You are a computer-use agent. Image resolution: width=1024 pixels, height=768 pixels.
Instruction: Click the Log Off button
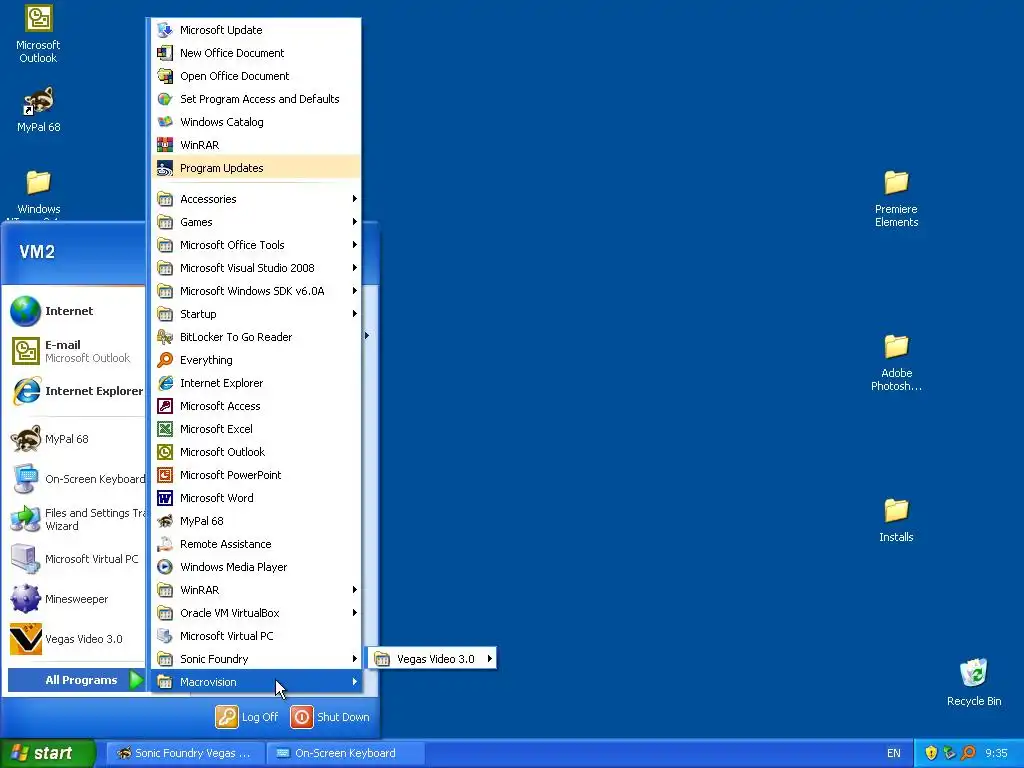click(x=247, y=717)
